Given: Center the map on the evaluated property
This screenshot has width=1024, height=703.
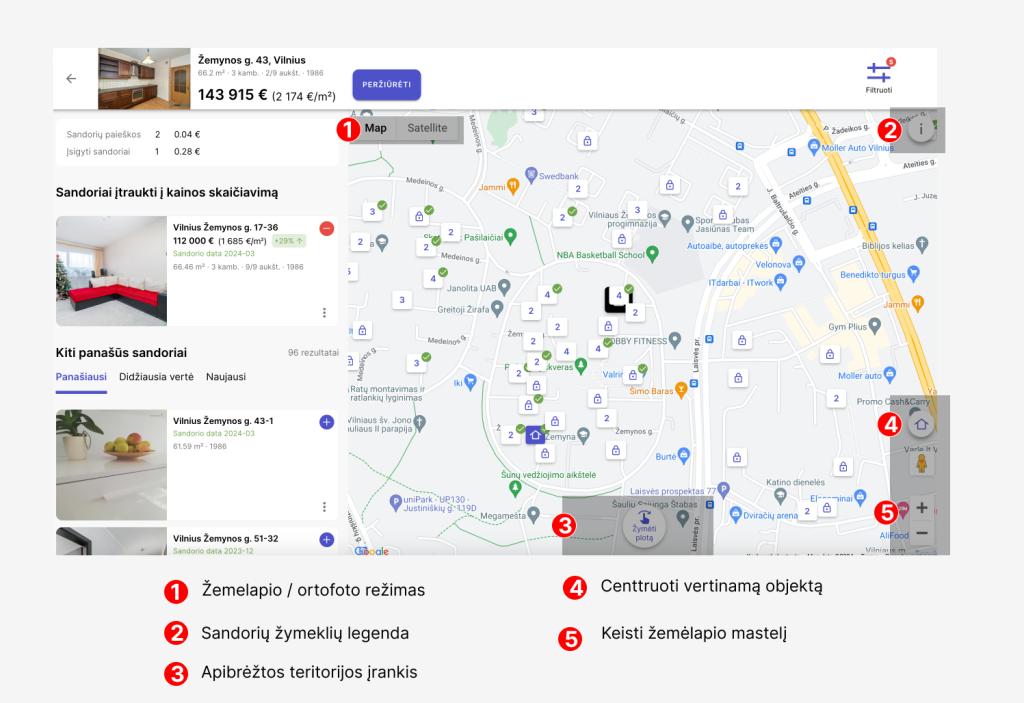Looking at the screenshot, I should tap(921, 424).
